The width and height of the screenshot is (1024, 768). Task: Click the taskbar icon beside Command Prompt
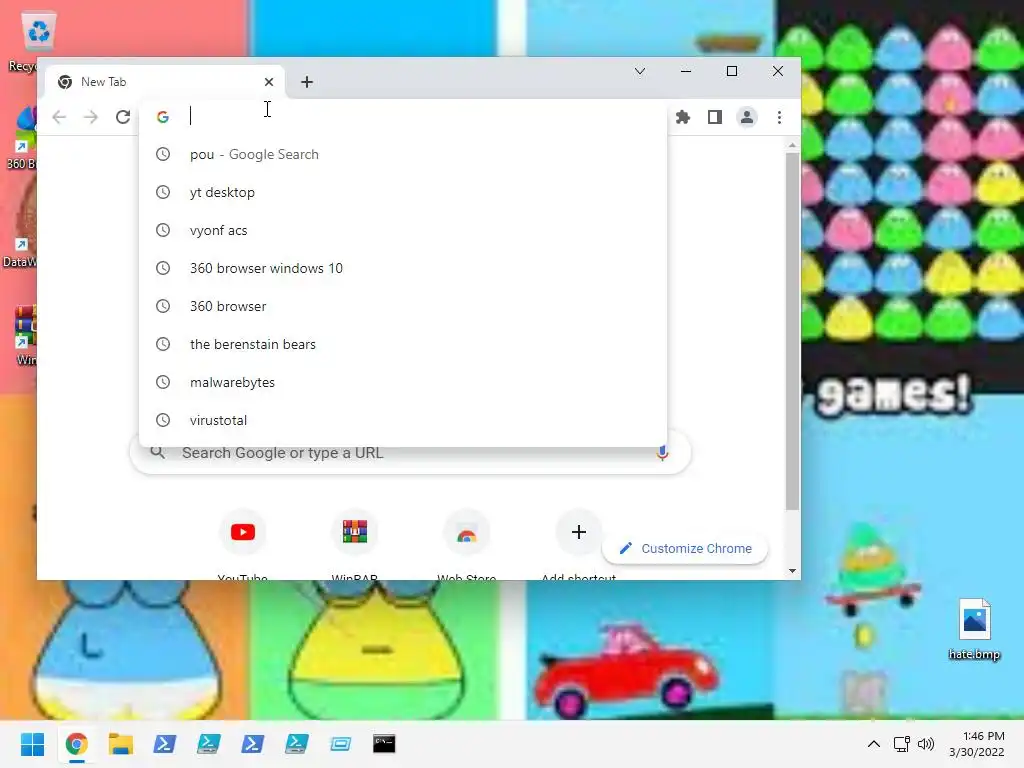point(340,744)
